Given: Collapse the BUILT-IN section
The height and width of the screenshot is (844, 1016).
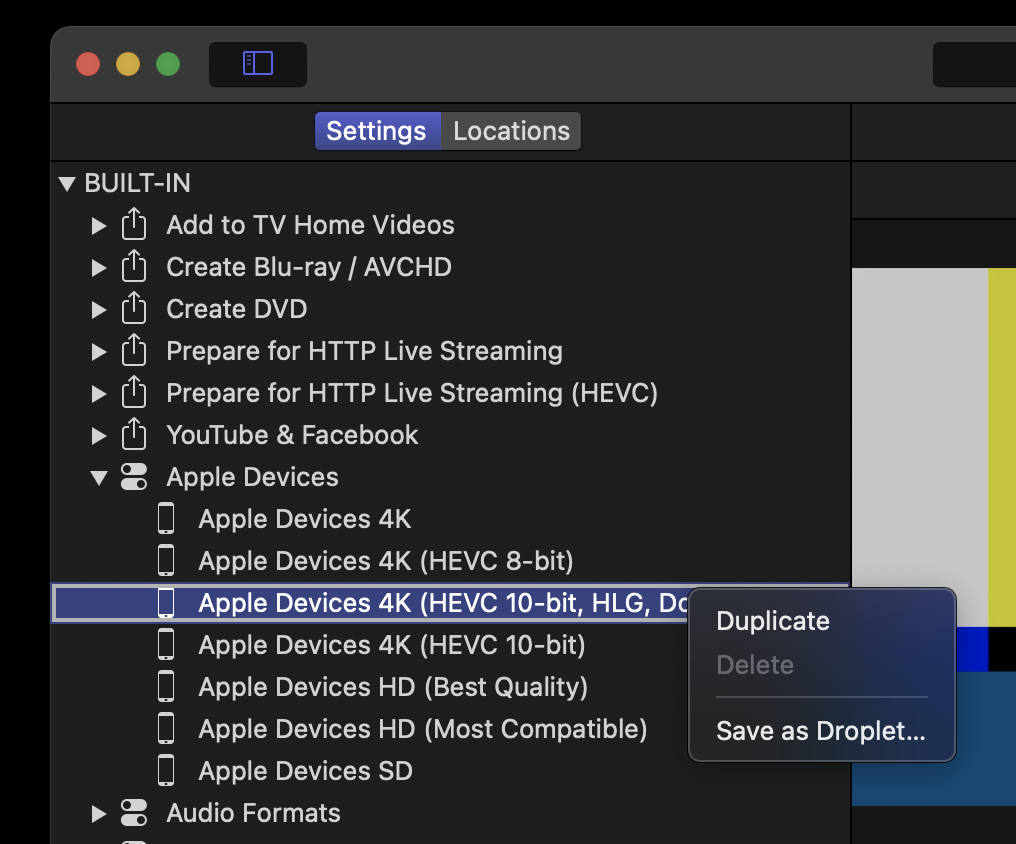Looking at the screenshot, I should 67,184.
